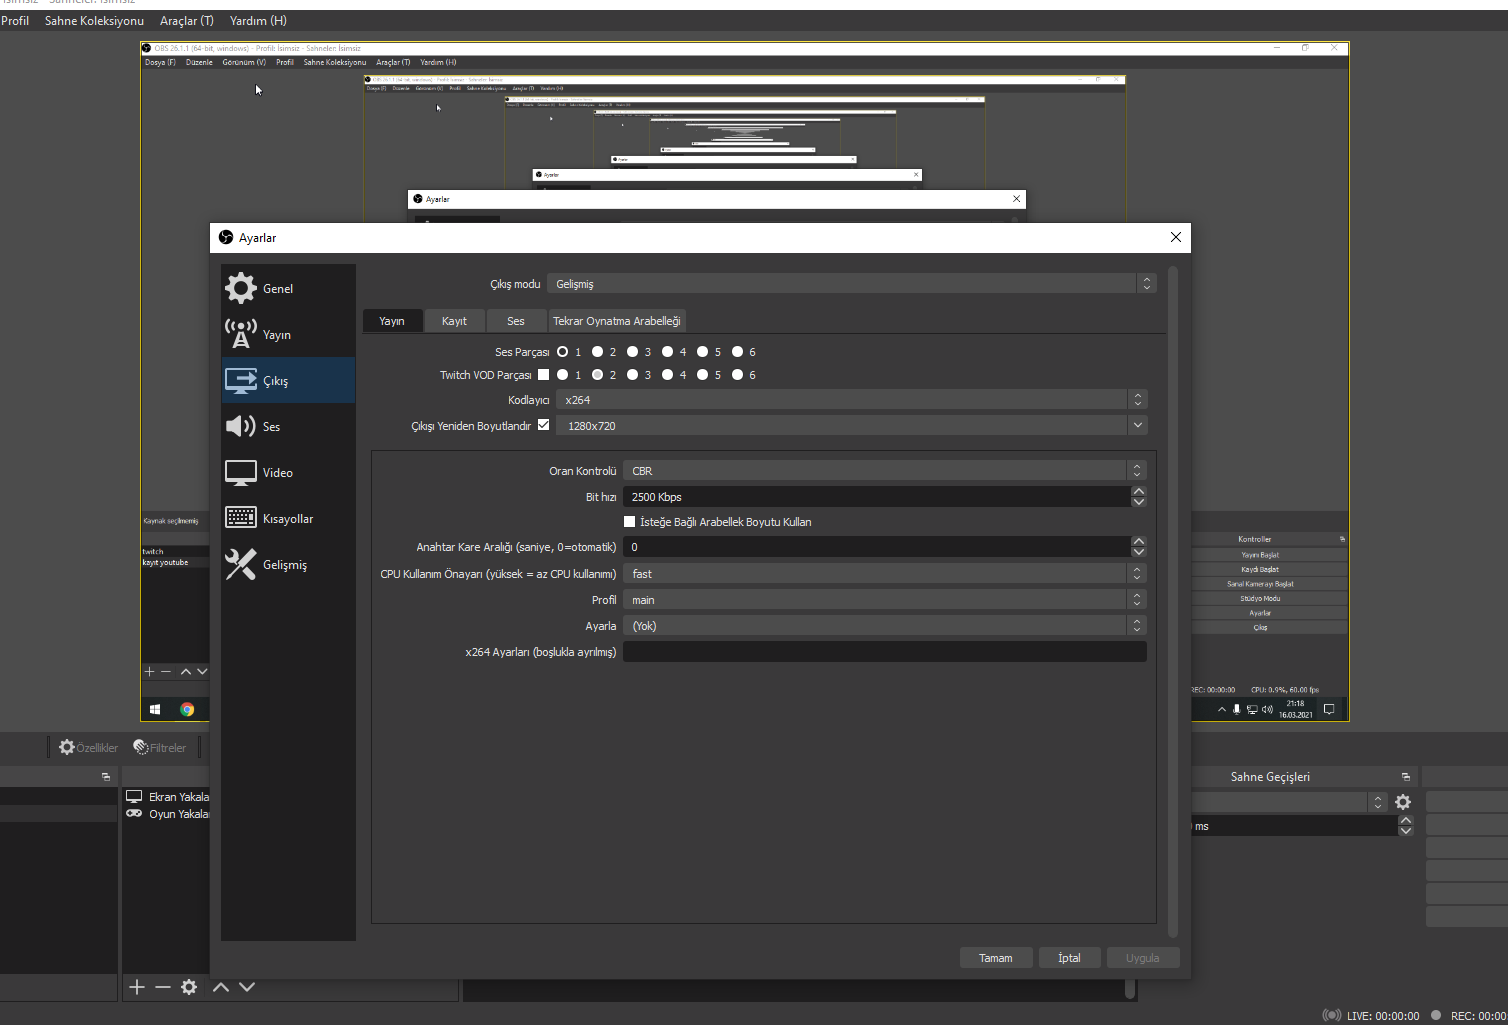The height and width of the screenshot is (1025, 1508).
Task: Open the Araçlar (T) menu
Action: pos(187,20)
